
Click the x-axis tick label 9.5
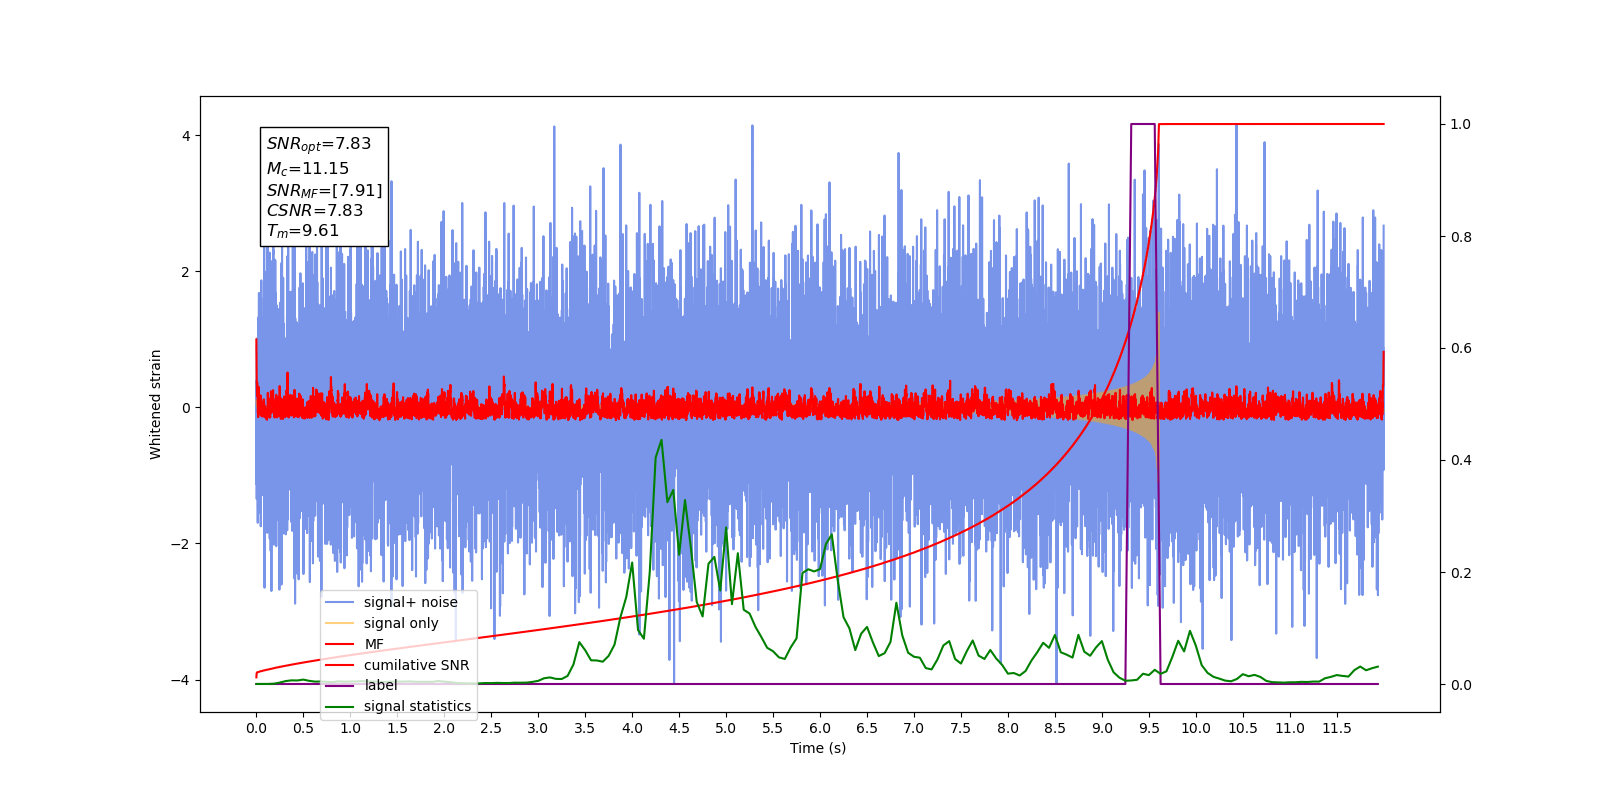(1149, 728)
